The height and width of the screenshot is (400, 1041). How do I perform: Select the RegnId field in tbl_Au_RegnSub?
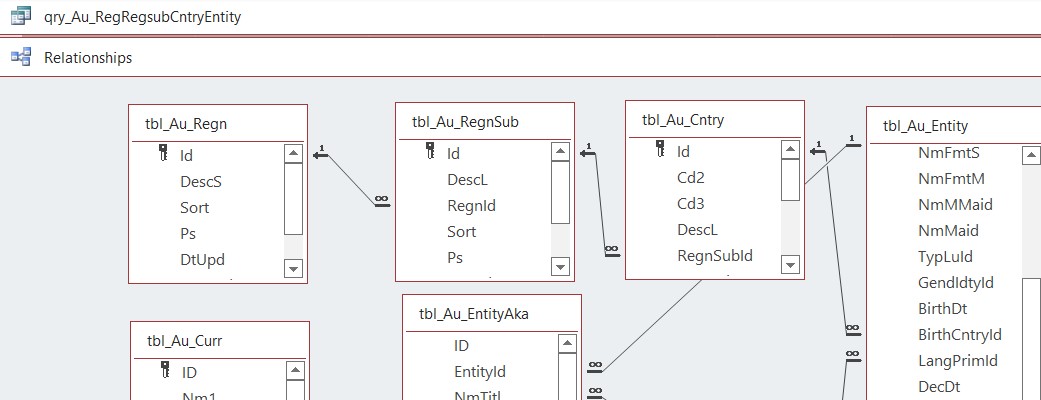pos(471,205)
